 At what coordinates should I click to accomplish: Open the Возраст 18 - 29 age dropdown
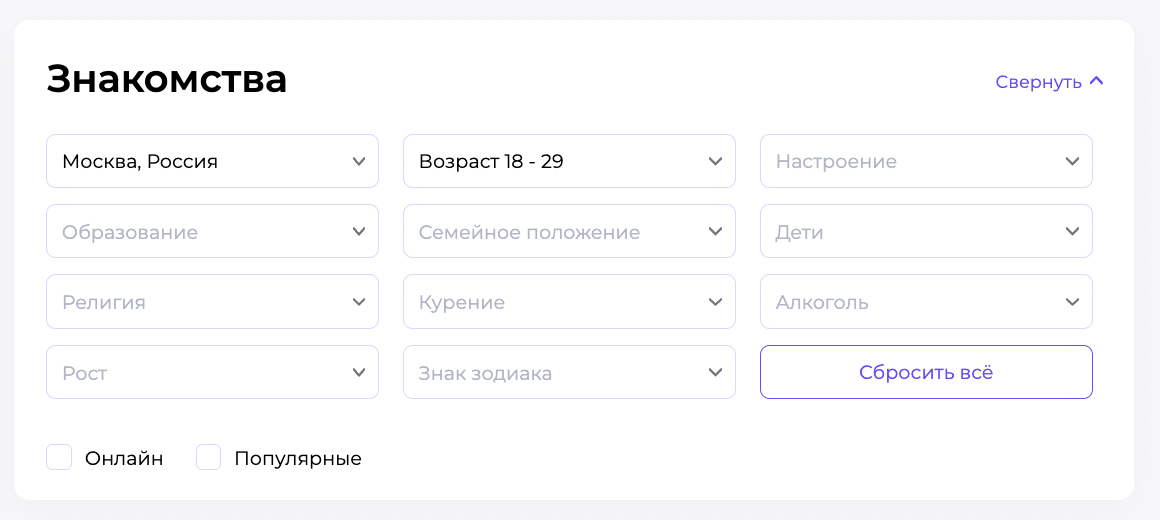tap(569, 161)
